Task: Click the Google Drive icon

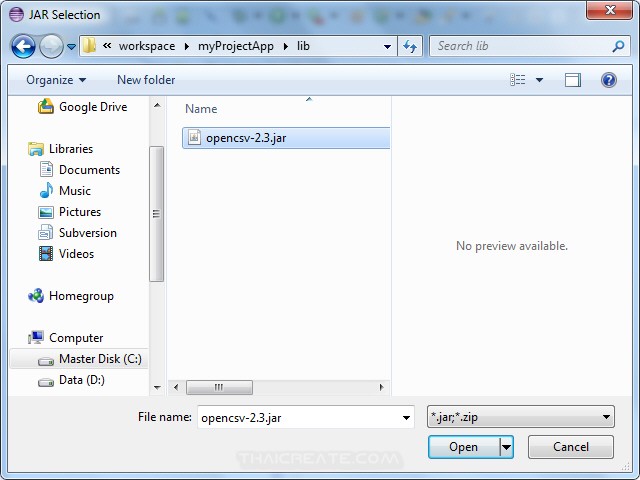Action: point(46,107)
